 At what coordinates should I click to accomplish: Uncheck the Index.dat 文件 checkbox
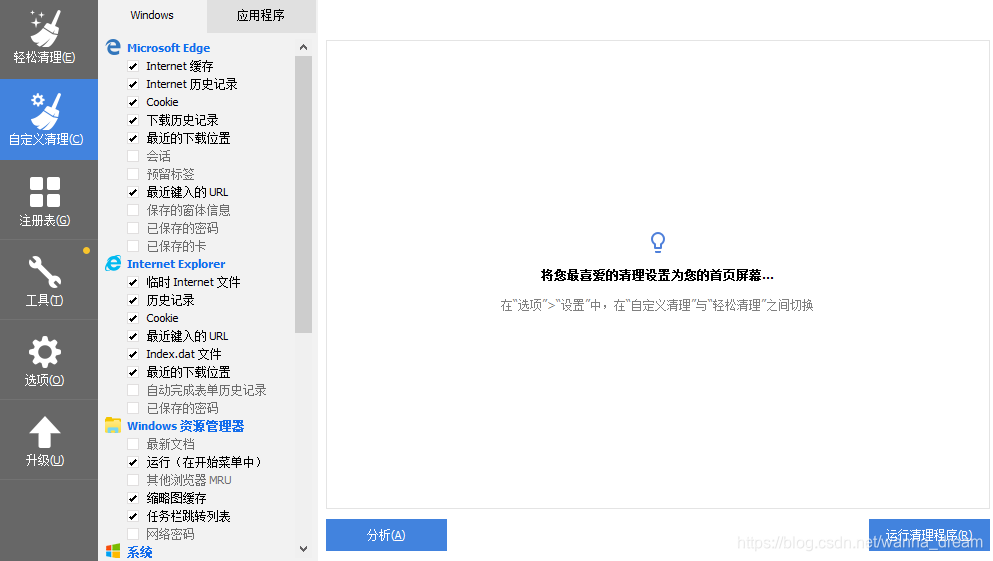[x=133, y=354]
